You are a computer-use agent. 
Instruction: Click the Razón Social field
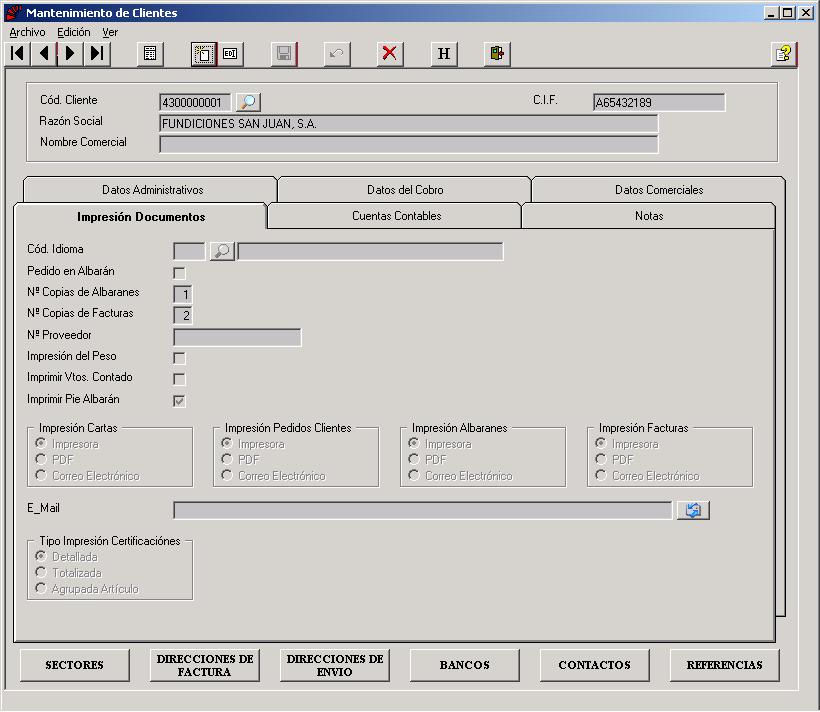tap(408, 123)
